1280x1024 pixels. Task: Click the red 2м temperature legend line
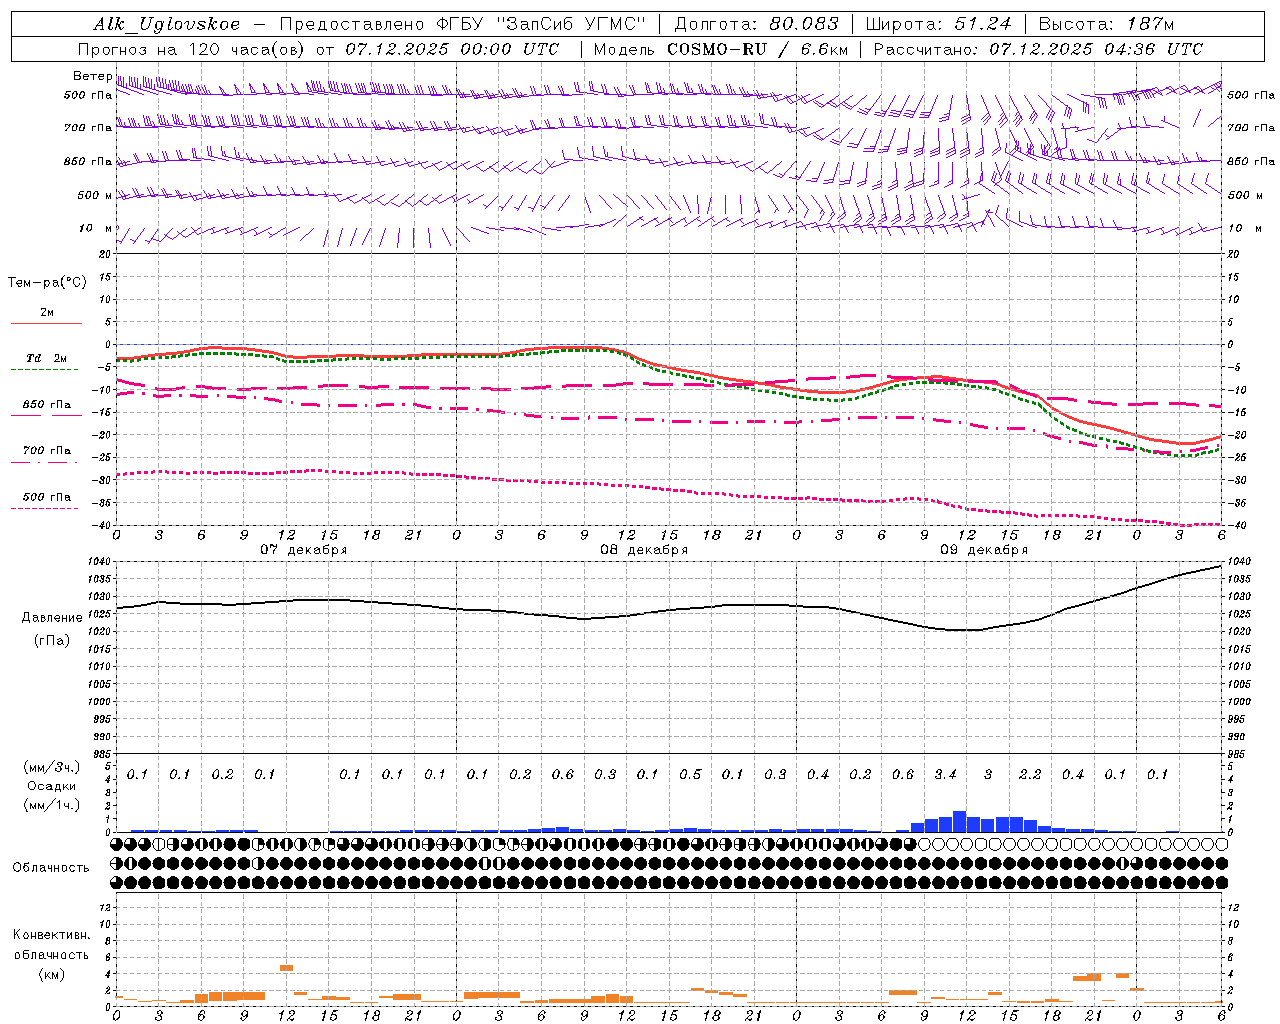pyautogui.click(x=46, y=324)
